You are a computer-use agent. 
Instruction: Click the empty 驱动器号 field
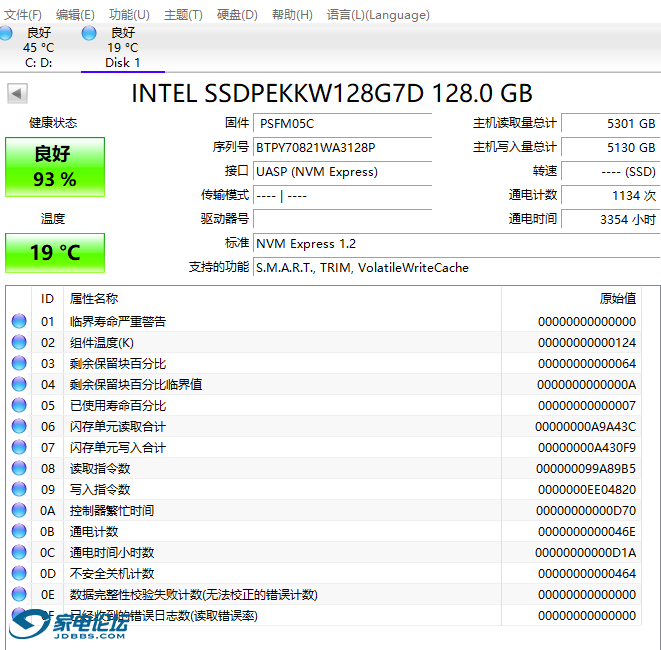tap(342, 220)
